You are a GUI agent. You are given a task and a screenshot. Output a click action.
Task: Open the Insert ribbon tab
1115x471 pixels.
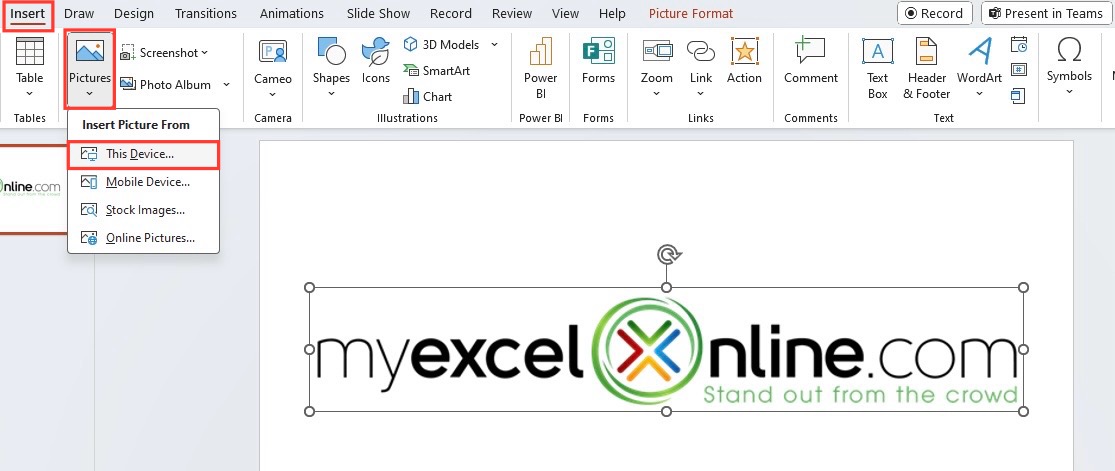click(x=27, y=14)
